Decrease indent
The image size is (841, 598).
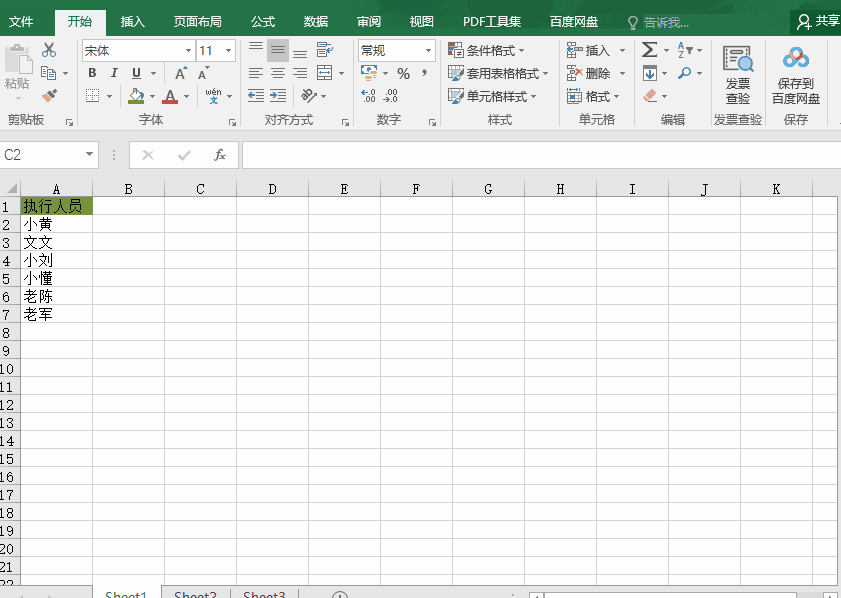[x=256, y=96]
